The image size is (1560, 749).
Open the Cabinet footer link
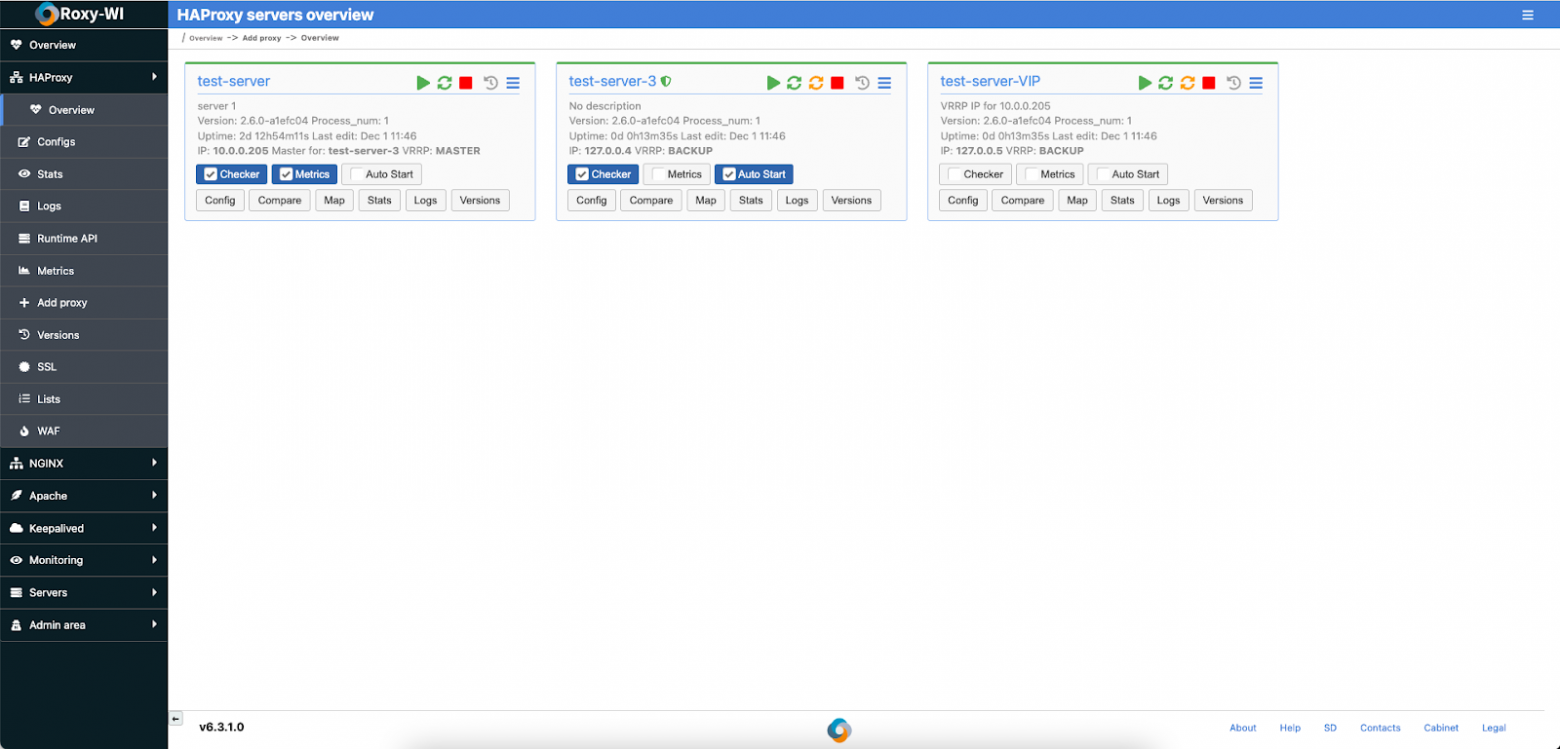pyautogui.click(x=1441, y=728)
